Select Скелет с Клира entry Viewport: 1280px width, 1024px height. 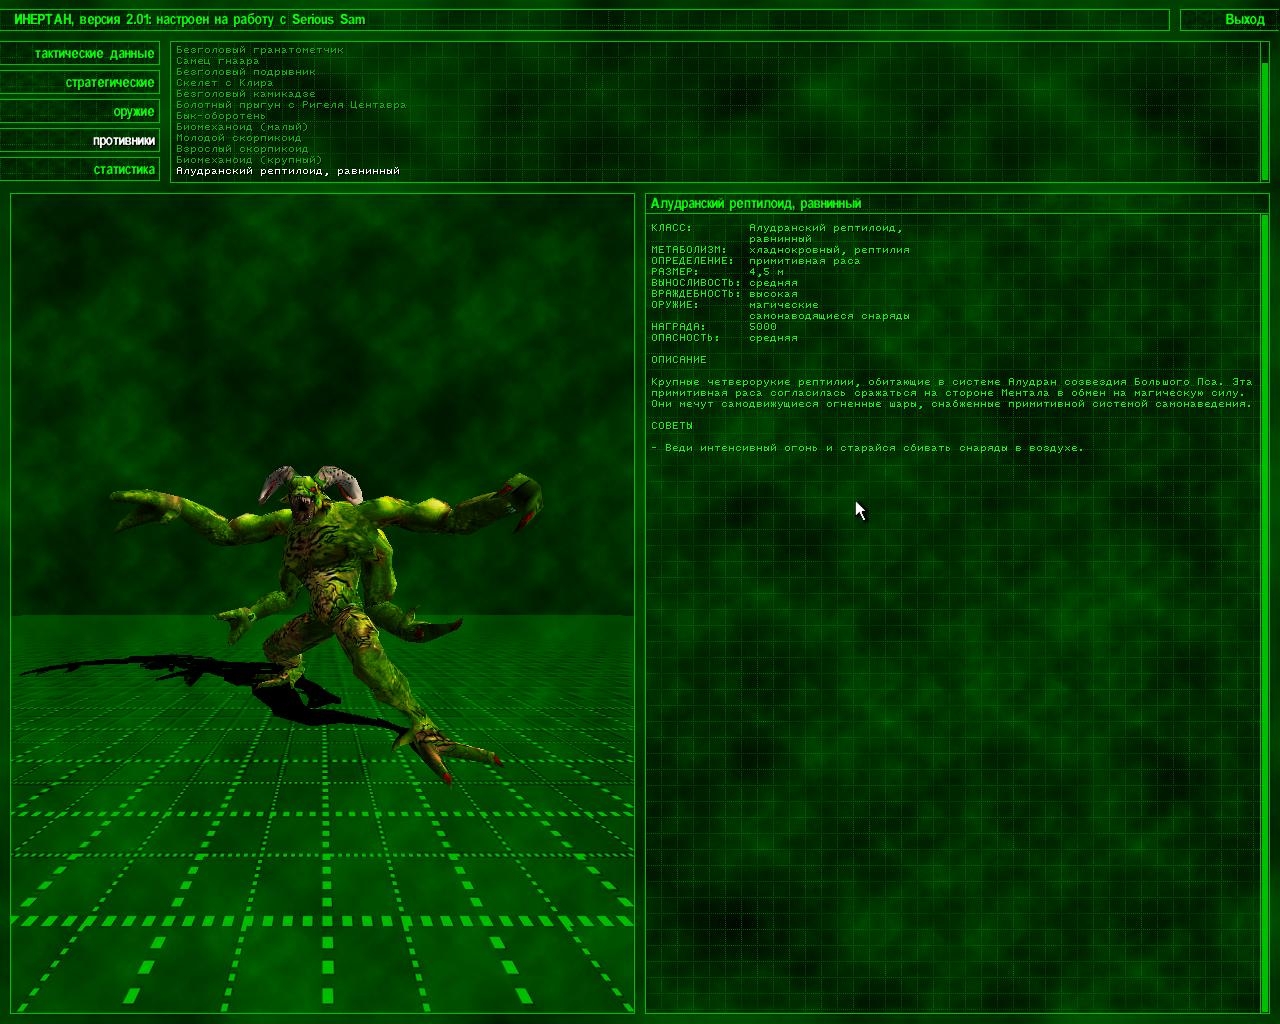tap(225, 82)
